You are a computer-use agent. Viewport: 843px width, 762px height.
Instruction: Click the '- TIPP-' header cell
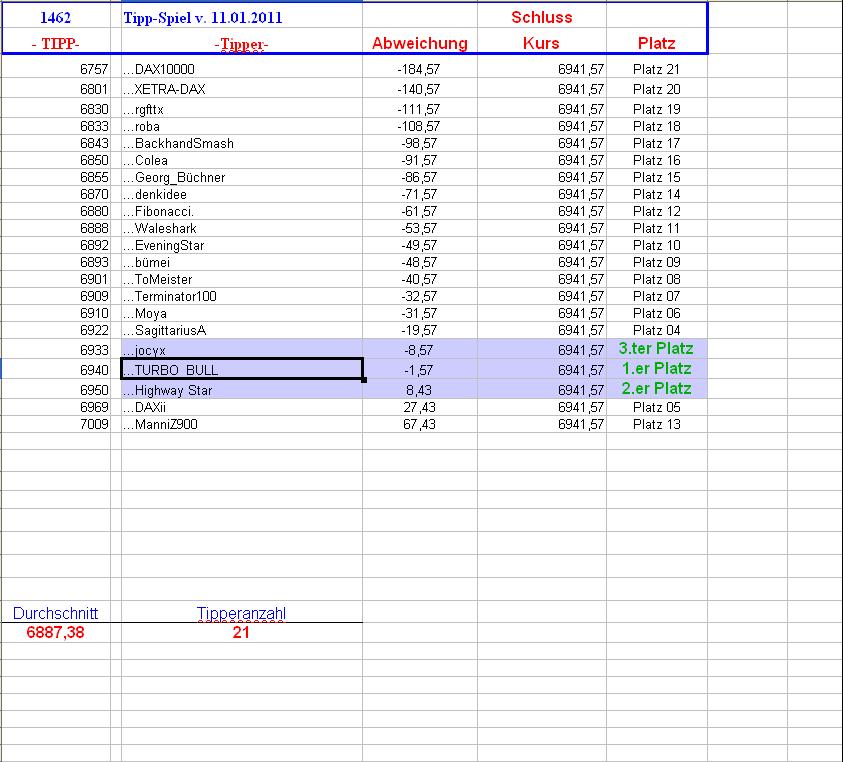[x=55, y=43]
